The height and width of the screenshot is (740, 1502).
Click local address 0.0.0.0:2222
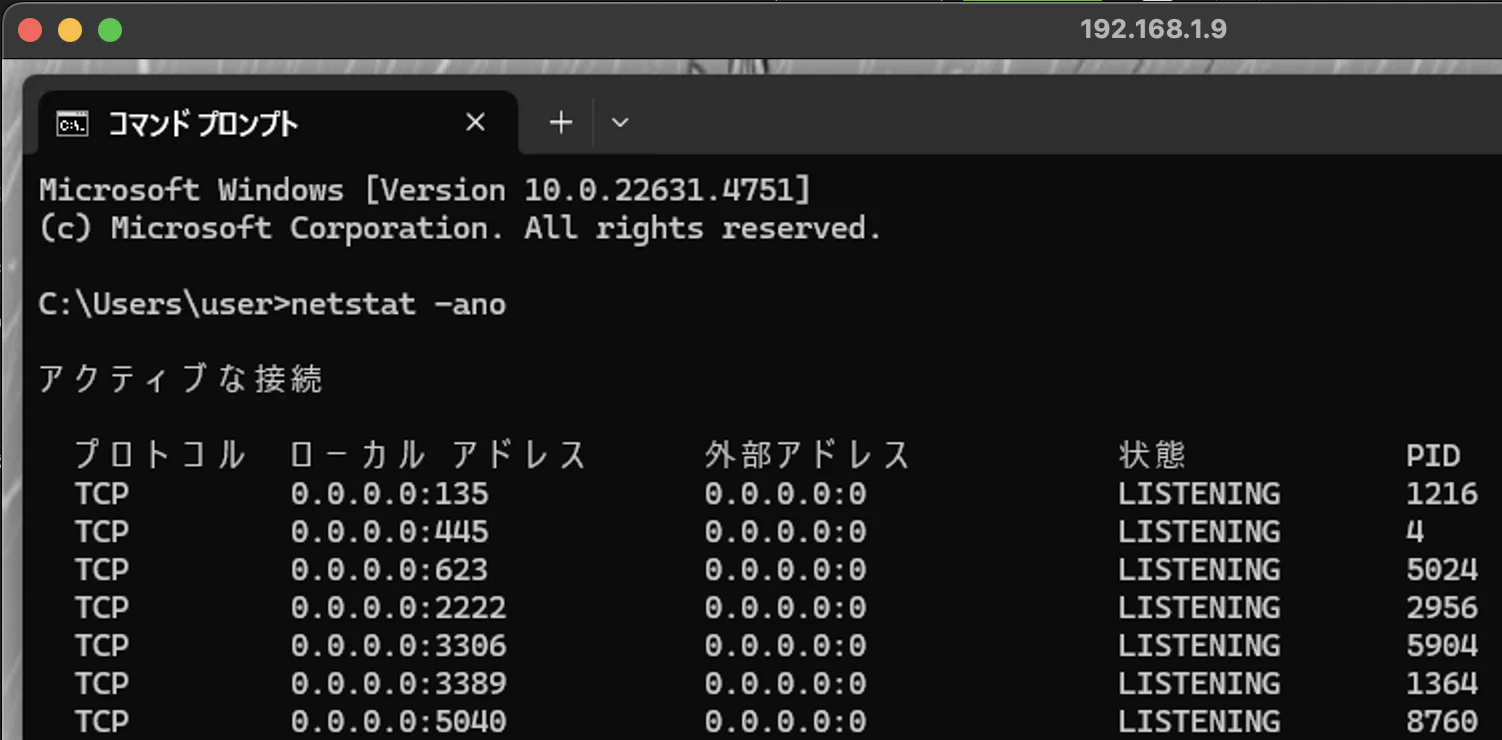(399, 608)
